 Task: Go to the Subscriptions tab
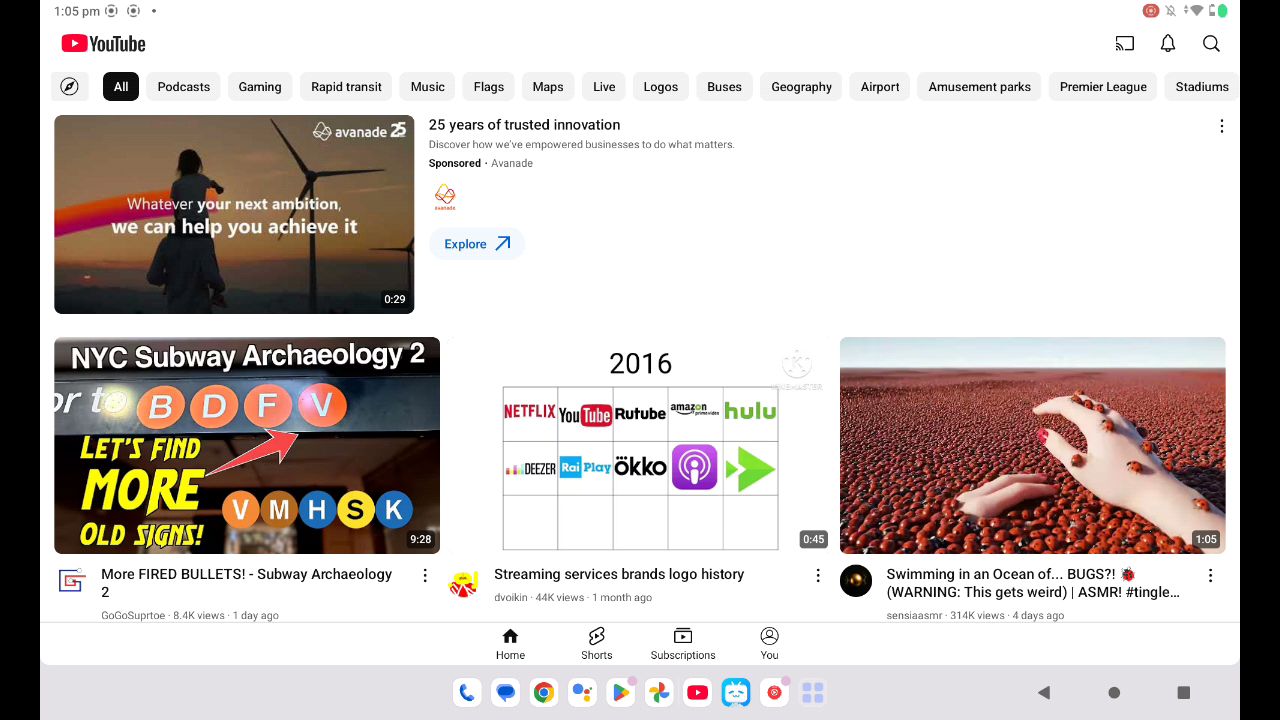(x=683, y=644)
